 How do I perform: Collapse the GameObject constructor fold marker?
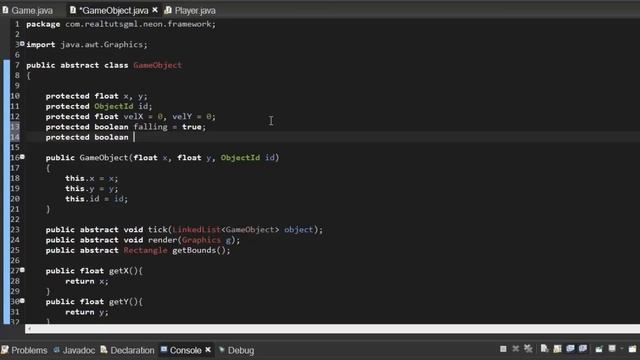(22, 156)
